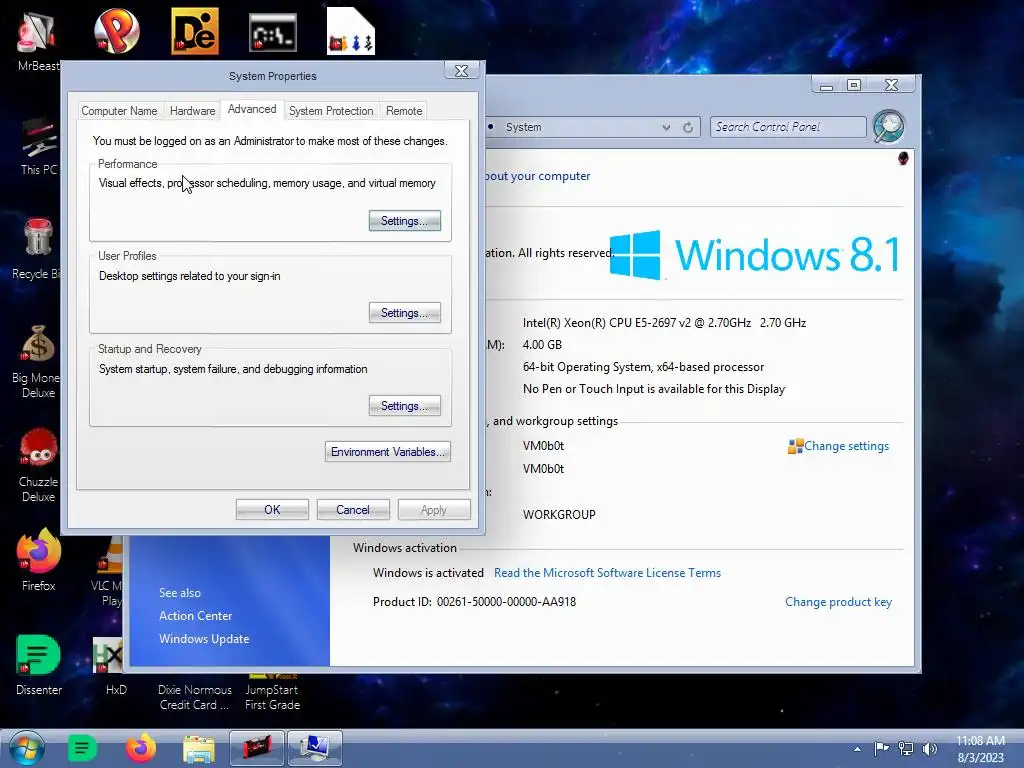This screenshot has width=1024, height=768.
Task: Open Dissenter from the taskbar
Action: tap(82, 748)
